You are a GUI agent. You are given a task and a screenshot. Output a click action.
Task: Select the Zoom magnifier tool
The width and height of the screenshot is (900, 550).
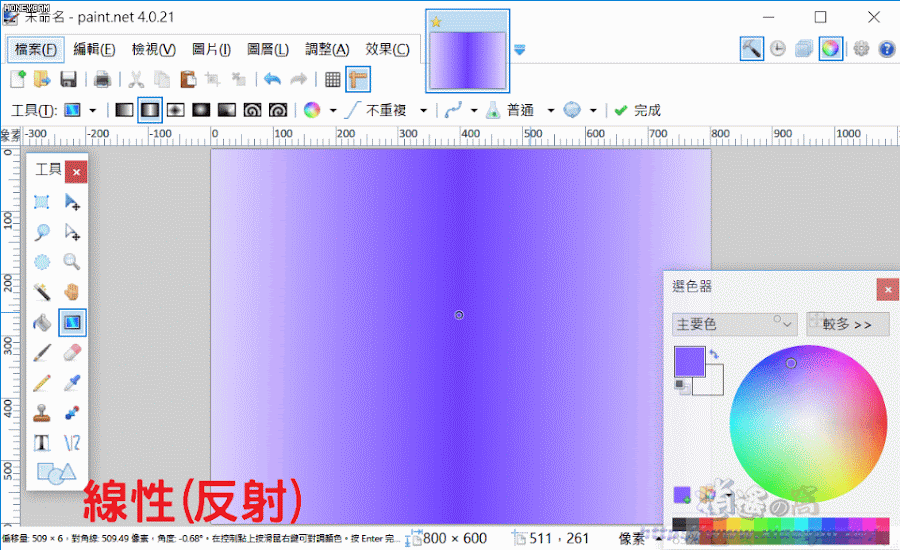click(x=72, y=262)
